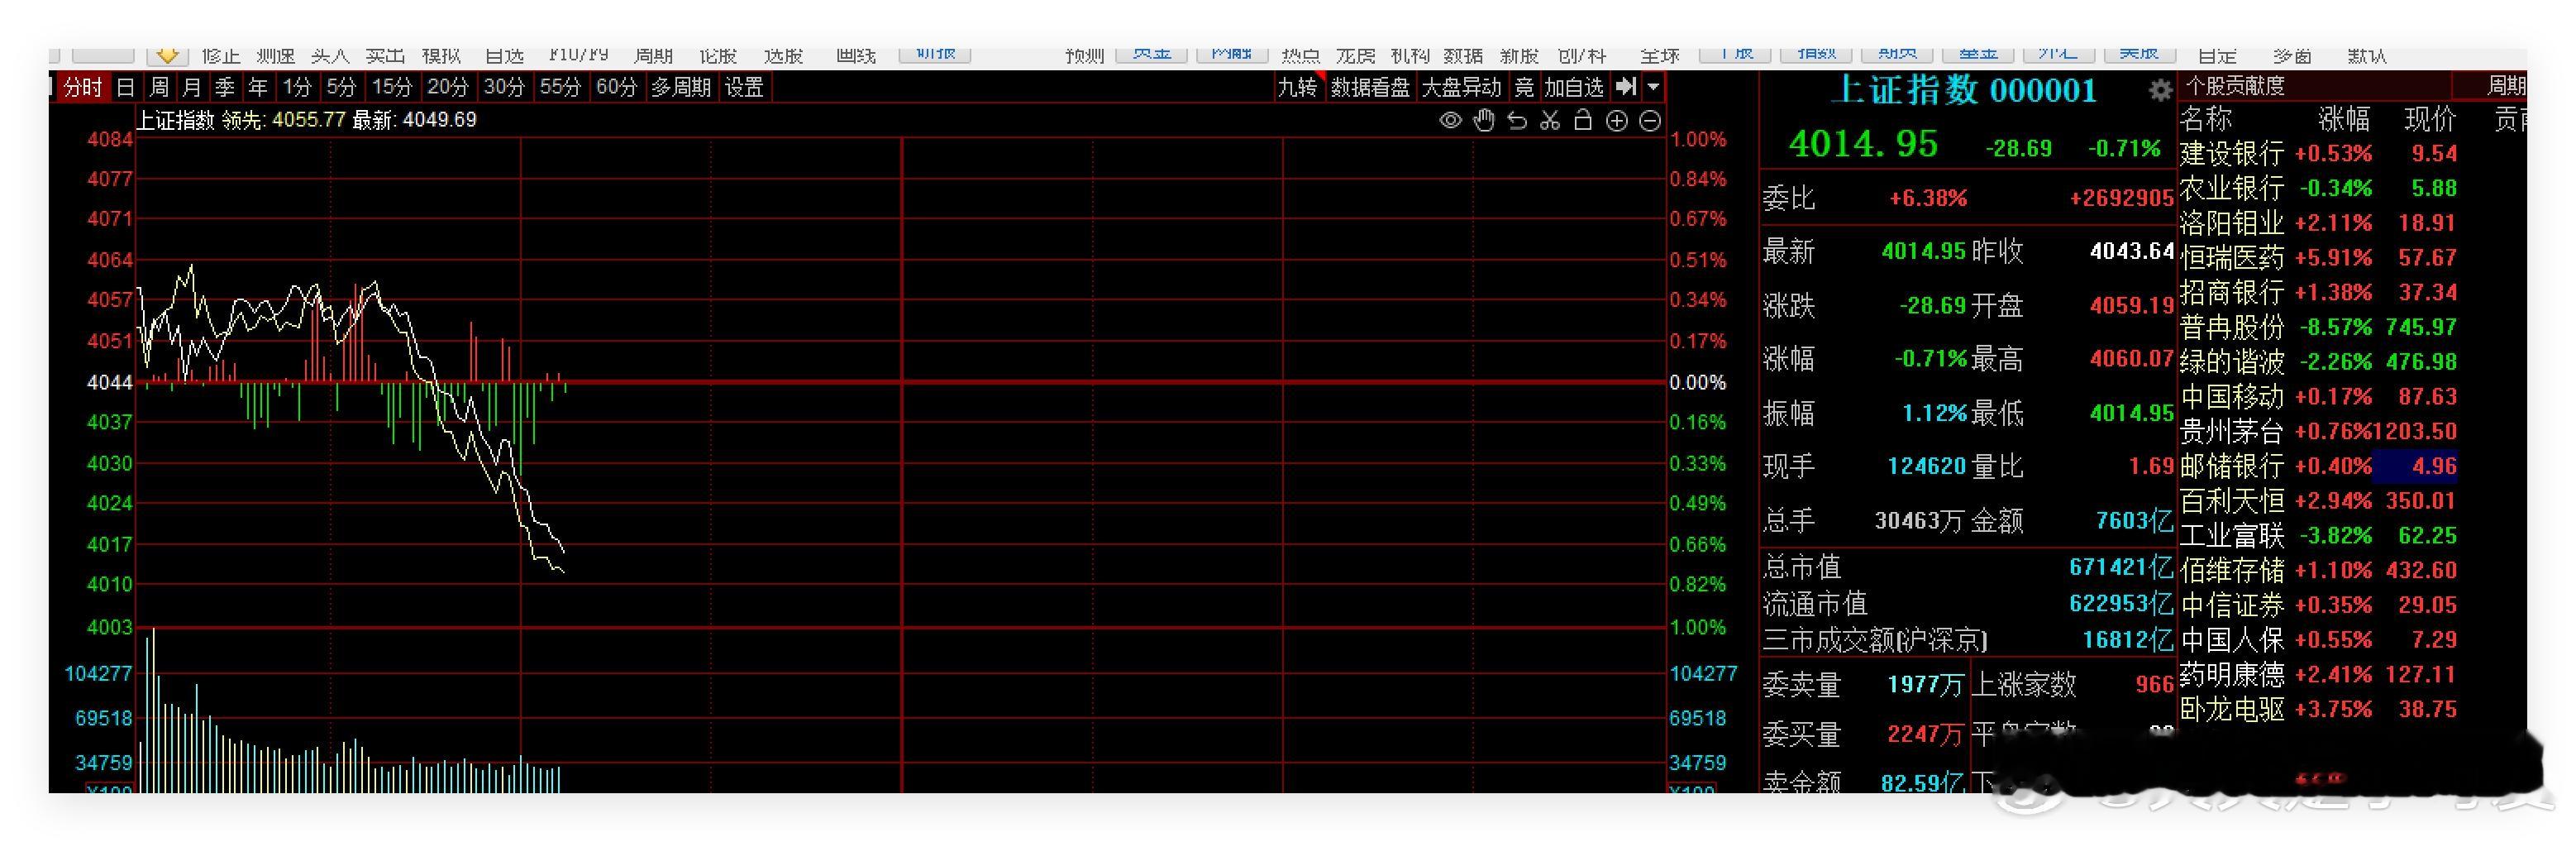2576x842 pixels.
Task: Zoom out with the minus circle icon
Action: click(x=1651, y=121)
